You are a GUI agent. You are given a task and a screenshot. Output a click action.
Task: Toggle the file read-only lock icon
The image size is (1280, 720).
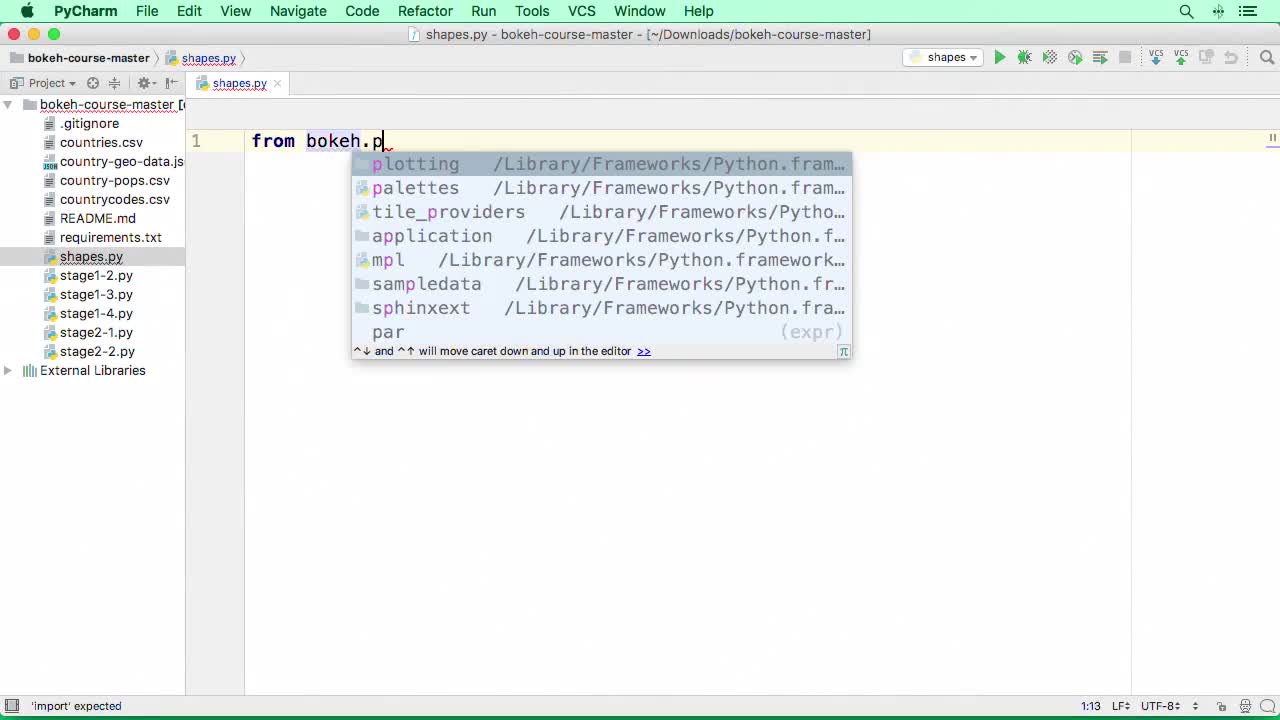tap(1221, 706)
